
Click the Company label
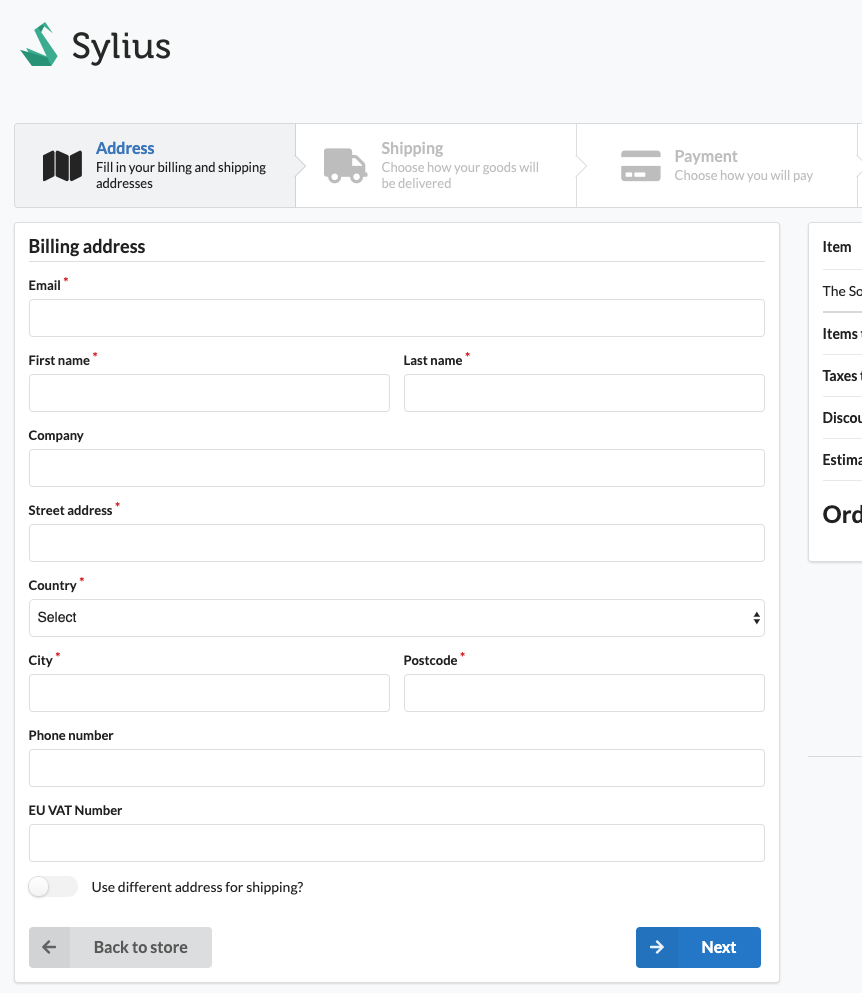(x=56, y=436)
